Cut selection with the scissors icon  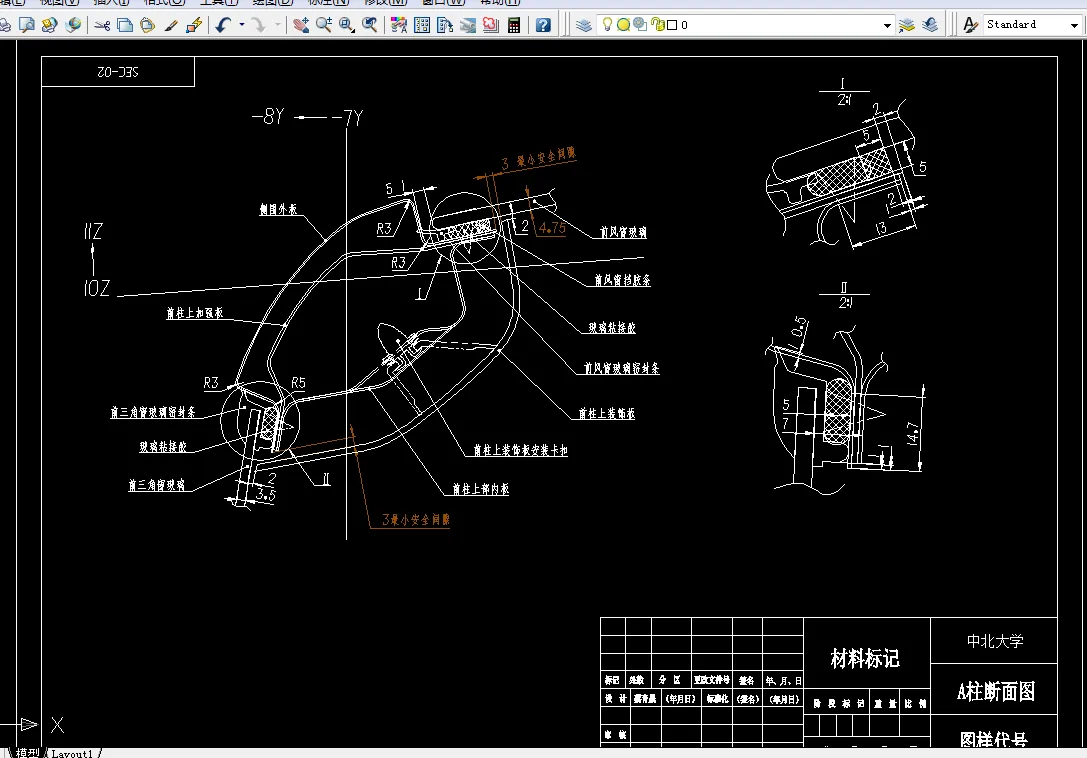(103, 25)
